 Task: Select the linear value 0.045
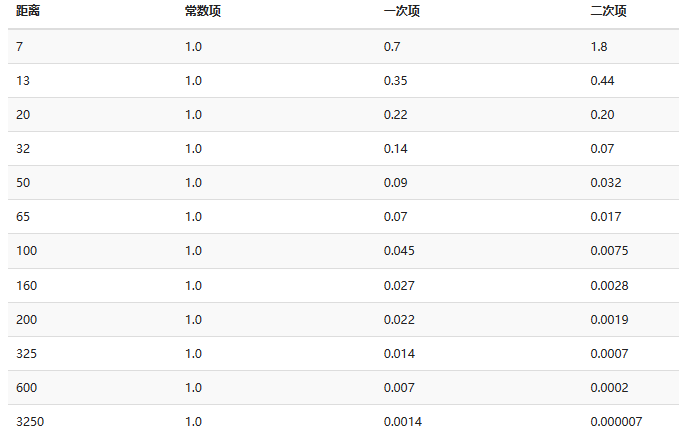(399, 251)
